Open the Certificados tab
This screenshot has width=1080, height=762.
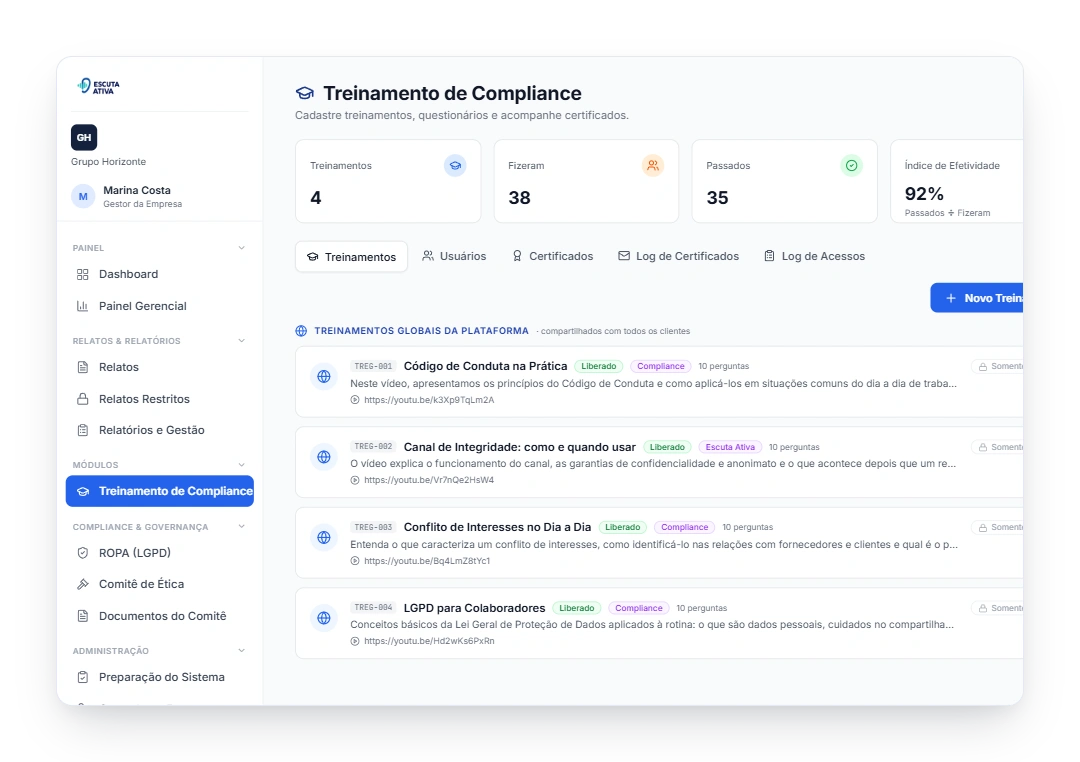pos(552,256)
